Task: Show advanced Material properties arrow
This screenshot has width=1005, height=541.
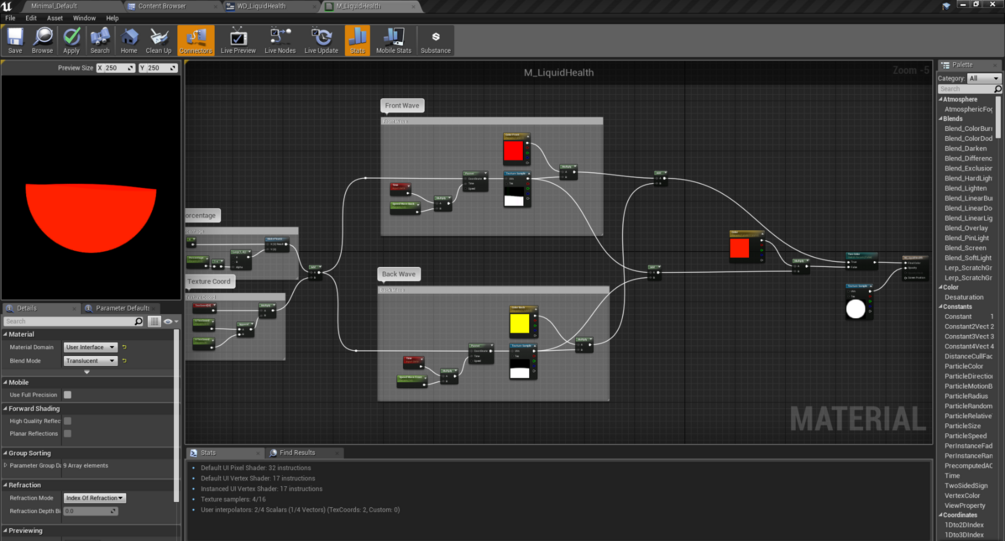Action: (87, 372)
